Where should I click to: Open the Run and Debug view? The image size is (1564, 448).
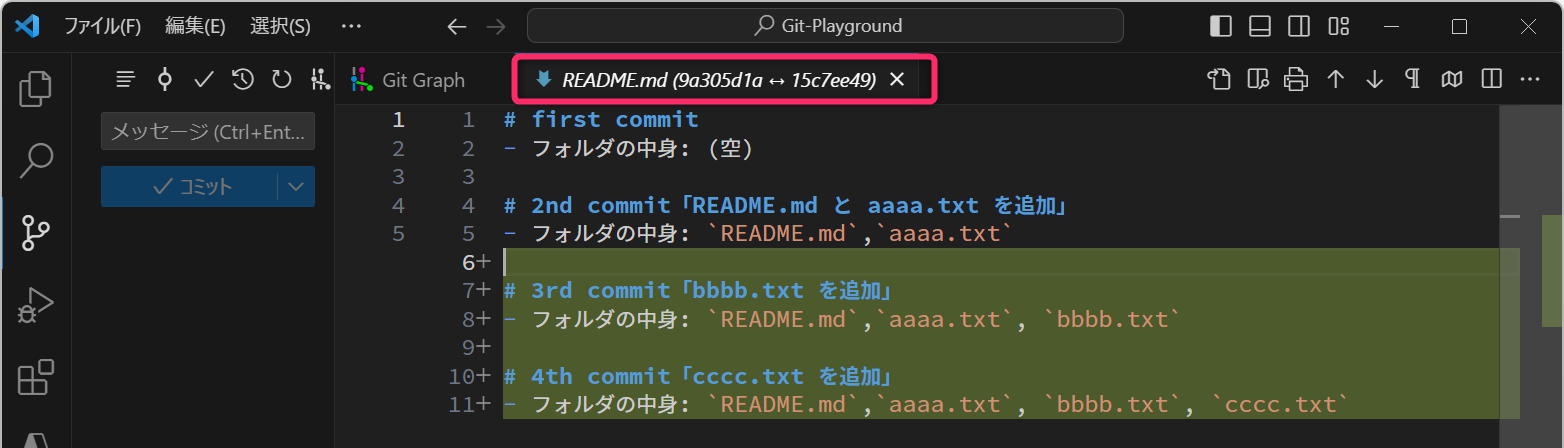click(x=36, y=306)
